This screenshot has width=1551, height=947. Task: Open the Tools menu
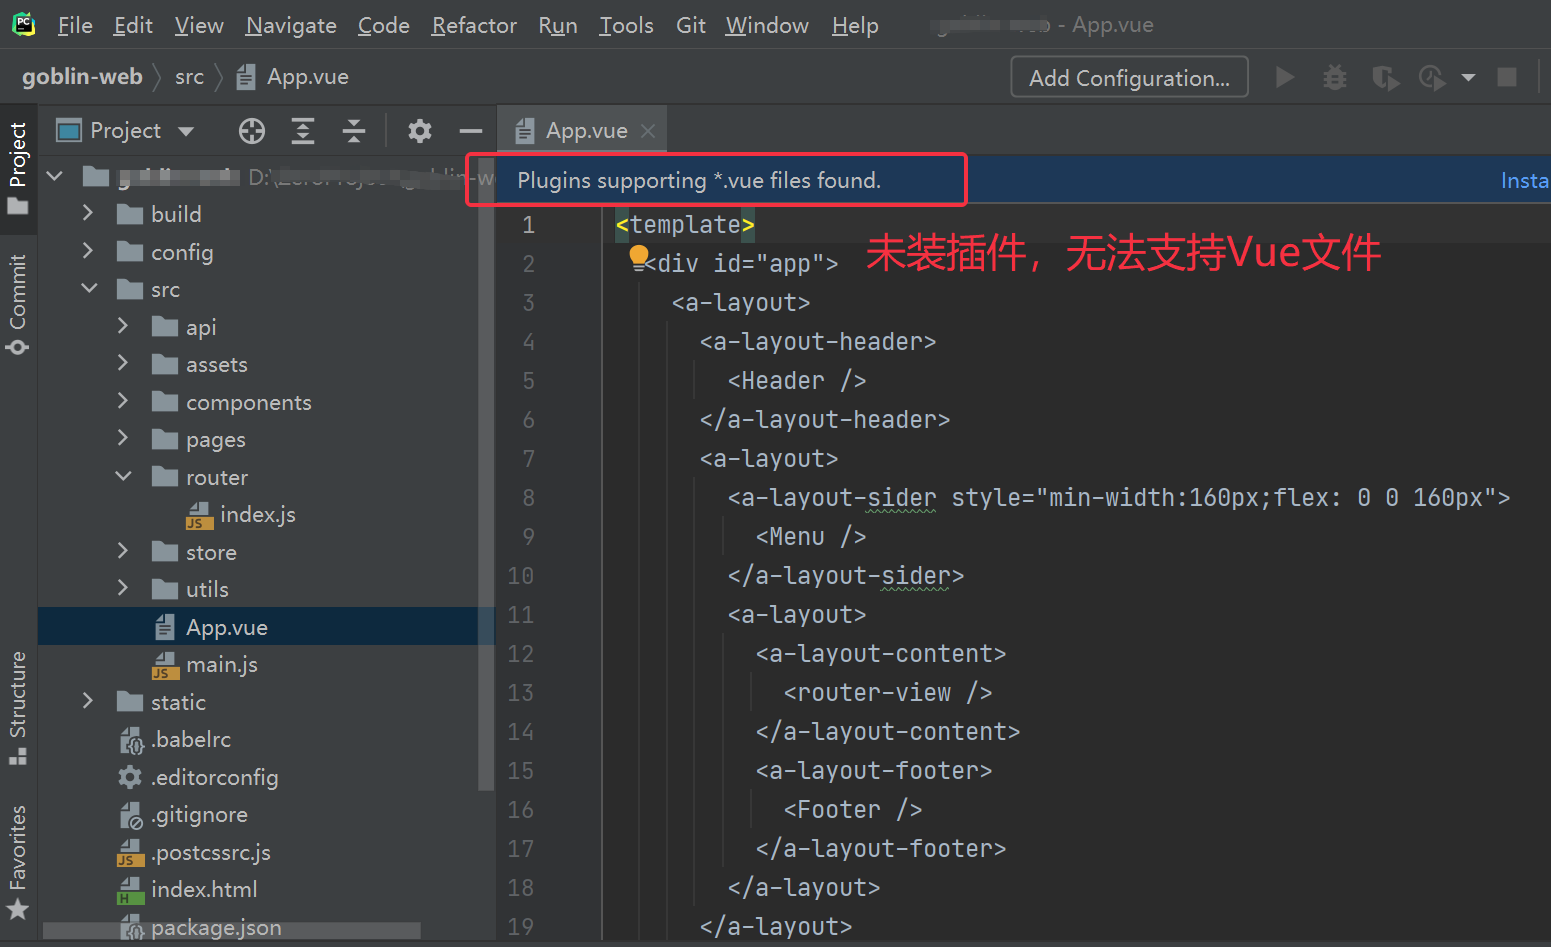pos(626,25)
